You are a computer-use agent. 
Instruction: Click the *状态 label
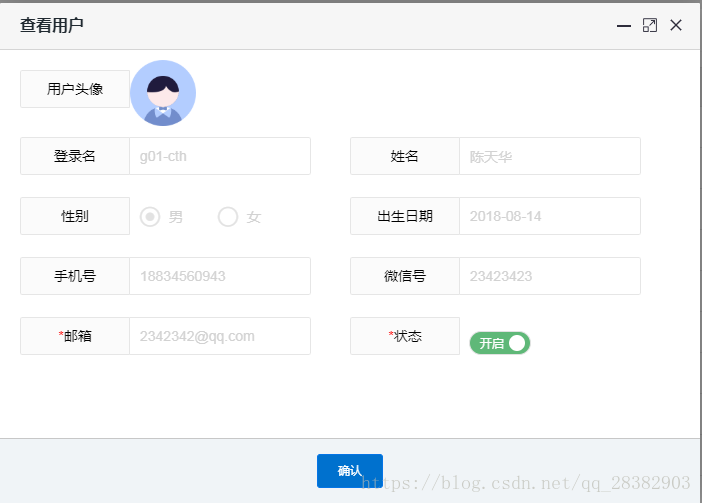coord(405,336)
